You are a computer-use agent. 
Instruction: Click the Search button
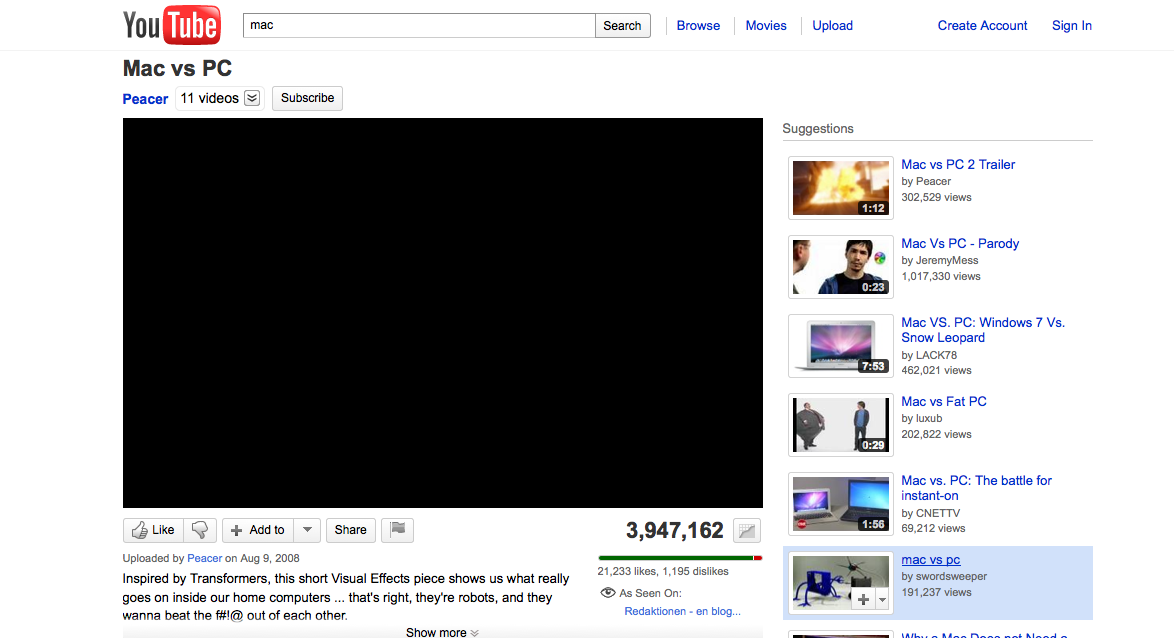click(x=622, y=25)
